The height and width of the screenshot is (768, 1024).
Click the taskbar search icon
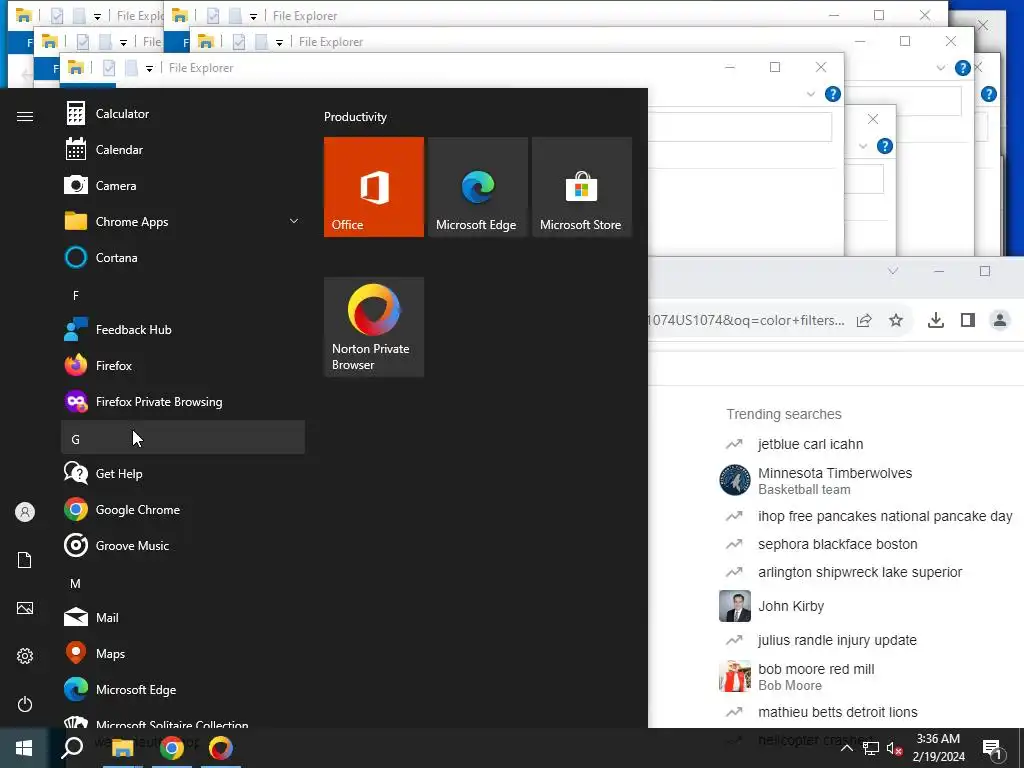coord(72,748)
